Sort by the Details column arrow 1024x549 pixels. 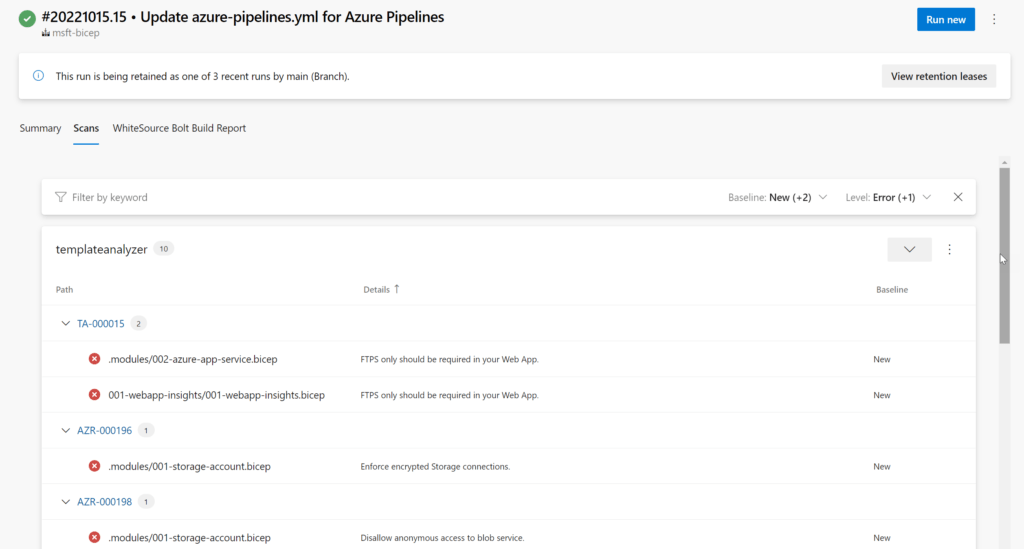point(396,289)
